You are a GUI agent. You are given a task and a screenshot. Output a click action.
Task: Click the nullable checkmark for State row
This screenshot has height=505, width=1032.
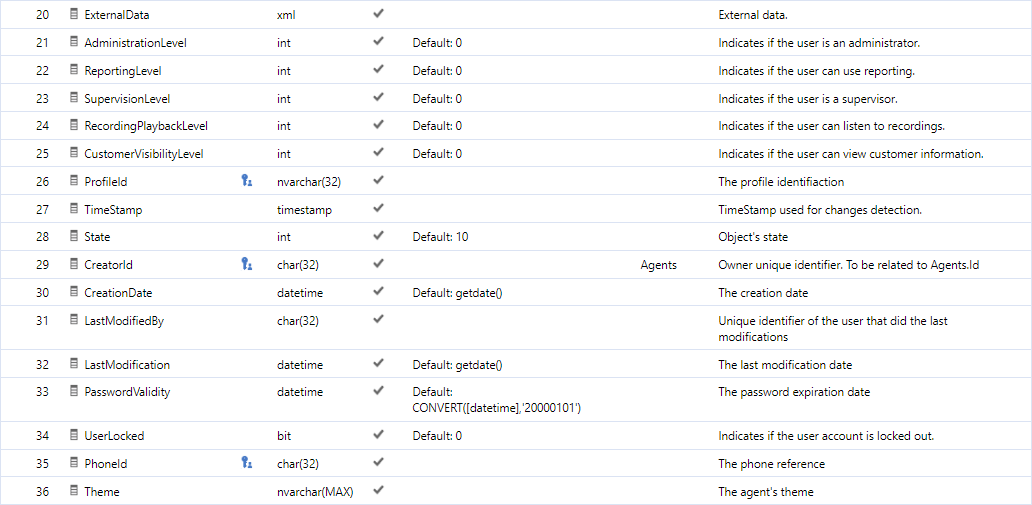378,236
